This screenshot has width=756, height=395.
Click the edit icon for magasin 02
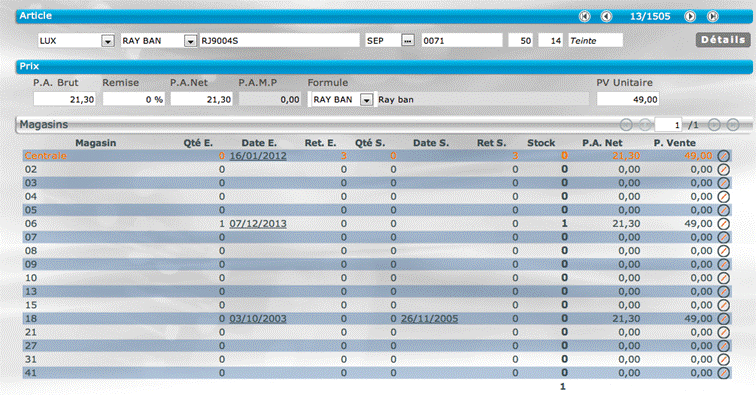(x=723, y=169)
